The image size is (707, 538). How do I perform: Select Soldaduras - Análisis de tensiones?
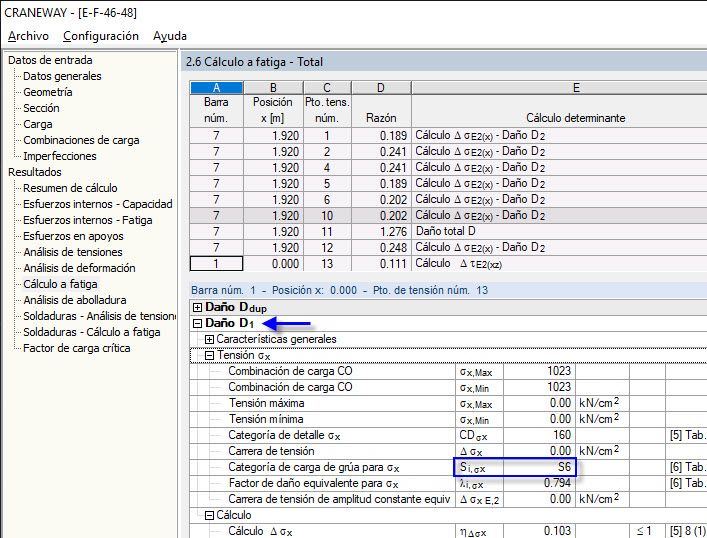pos(100,316)
